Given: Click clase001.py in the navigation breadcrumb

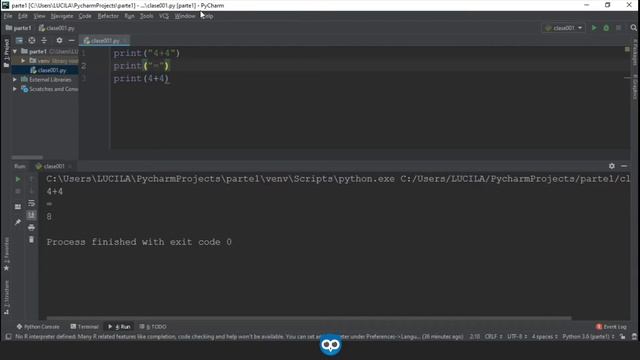Looking at the screenshot, I should (56, 28).
